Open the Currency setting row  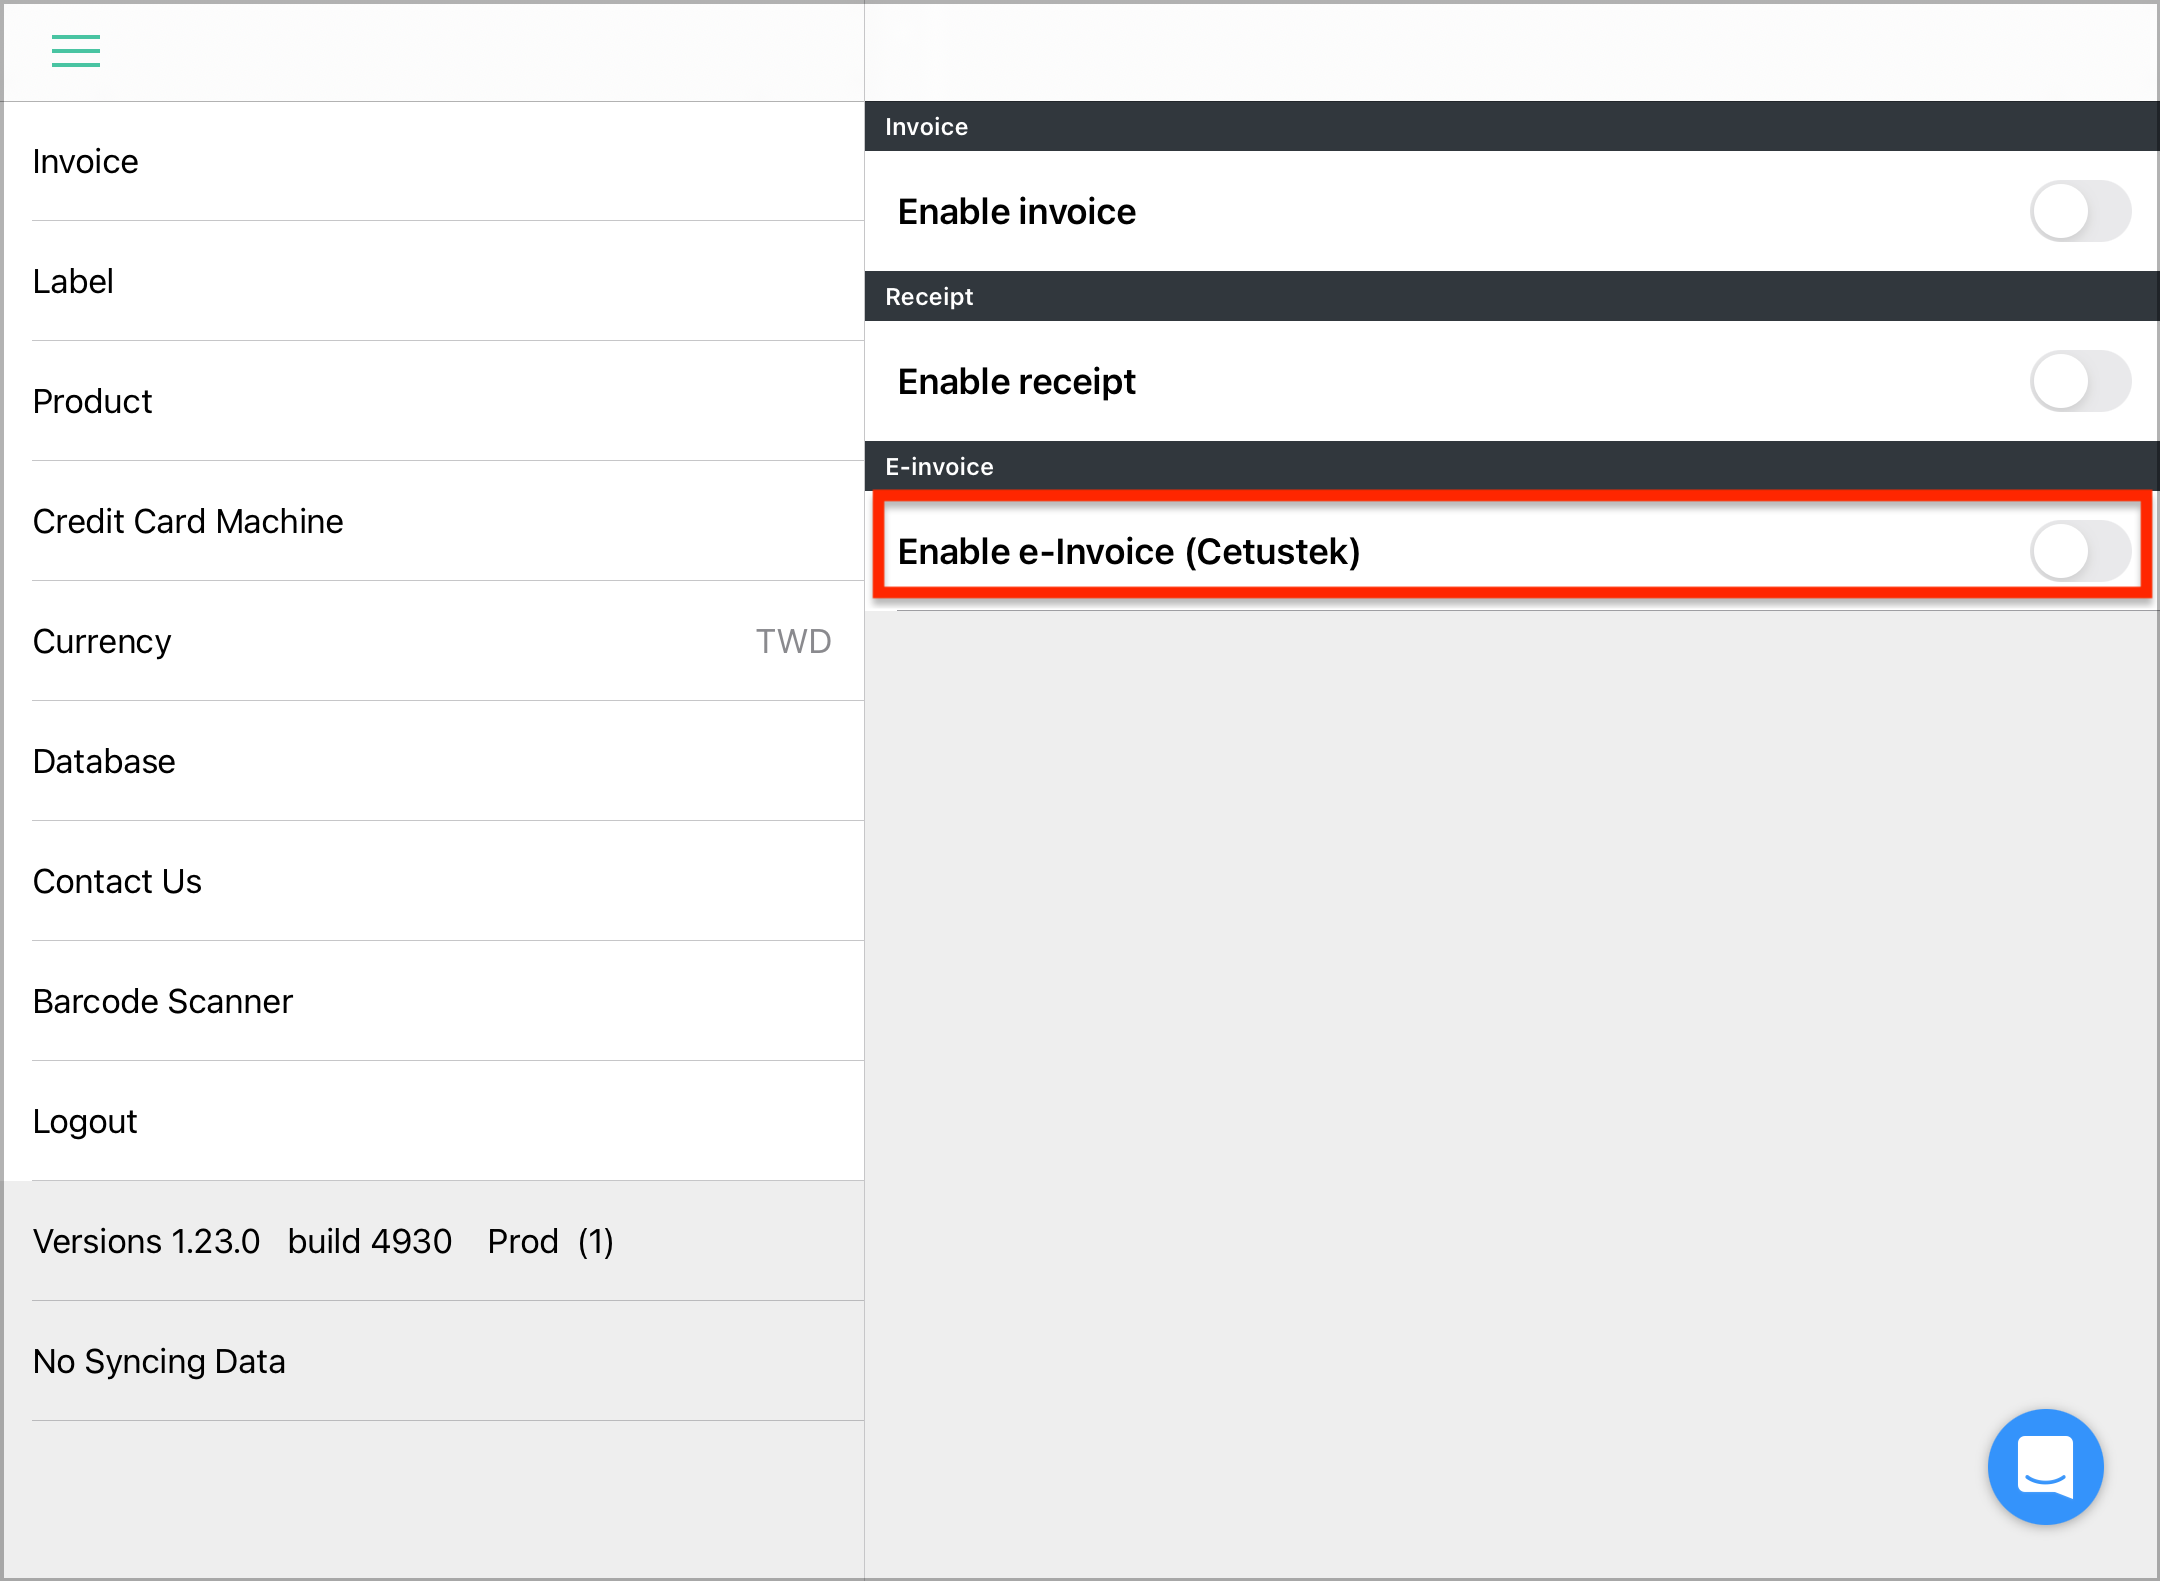(x=434, y=641)
